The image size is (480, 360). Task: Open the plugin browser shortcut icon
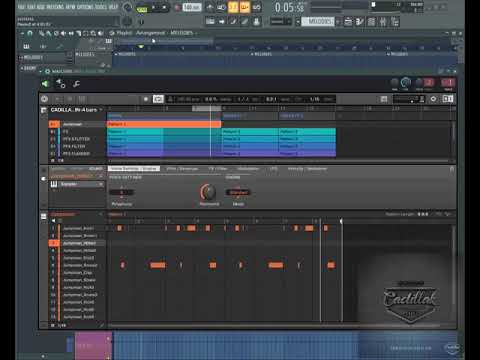(x=395, y=22)
